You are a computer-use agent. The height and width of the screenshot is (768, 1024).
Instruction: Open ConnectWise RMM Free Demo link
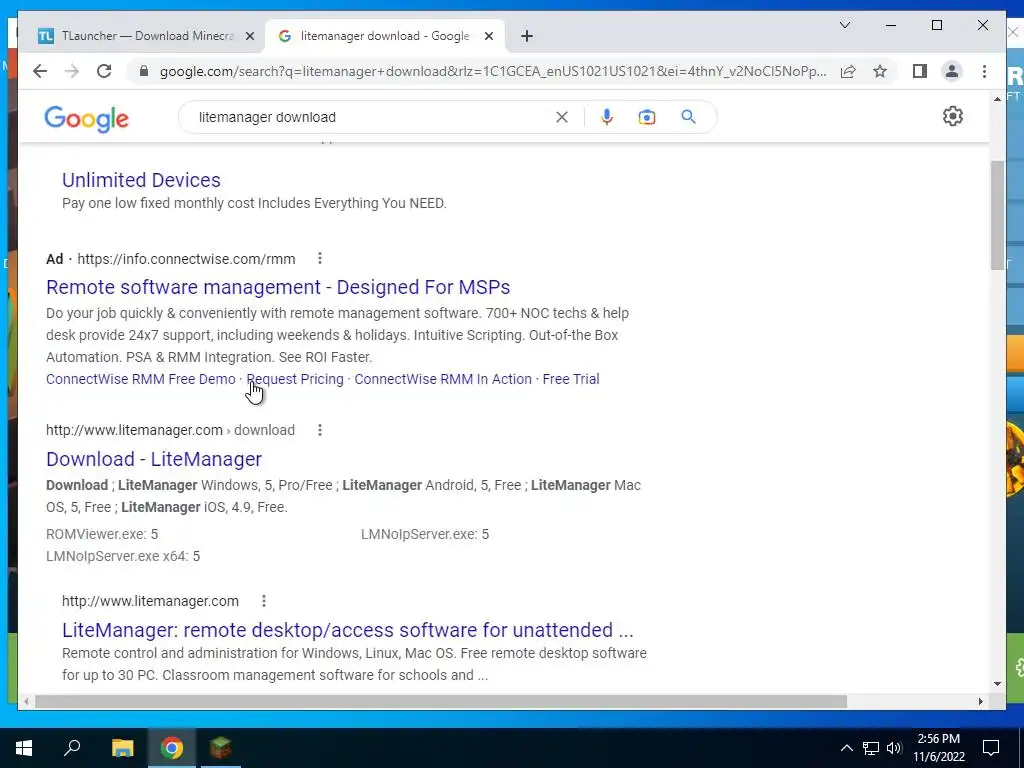pyautogui.click(x=140, y=379)
